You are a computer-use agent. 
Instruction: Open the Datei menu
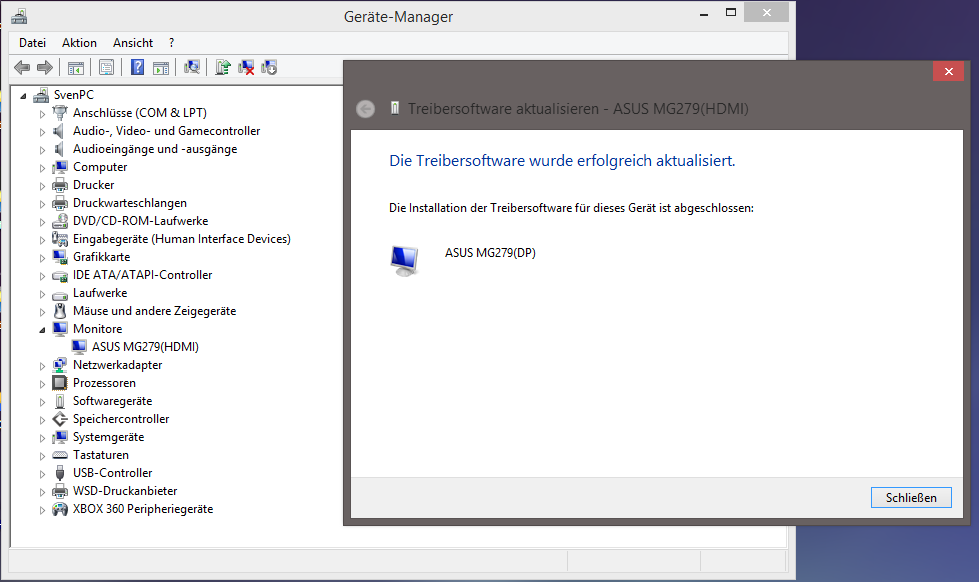click(x=32, y=43)
